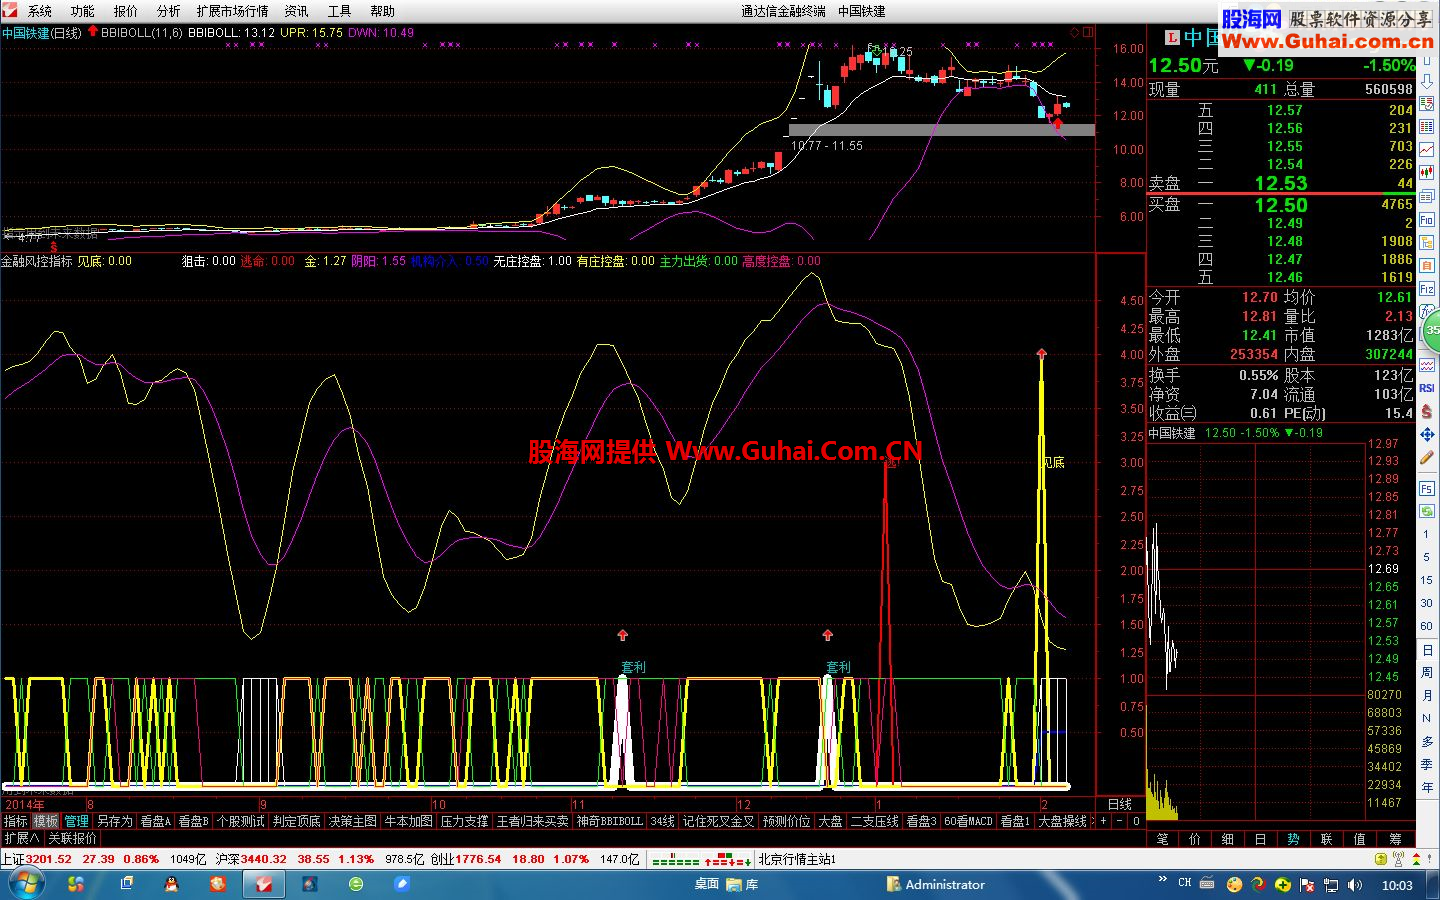
Task: Click the red dollar sign sidebar icon
Action: pos(1427,411)
